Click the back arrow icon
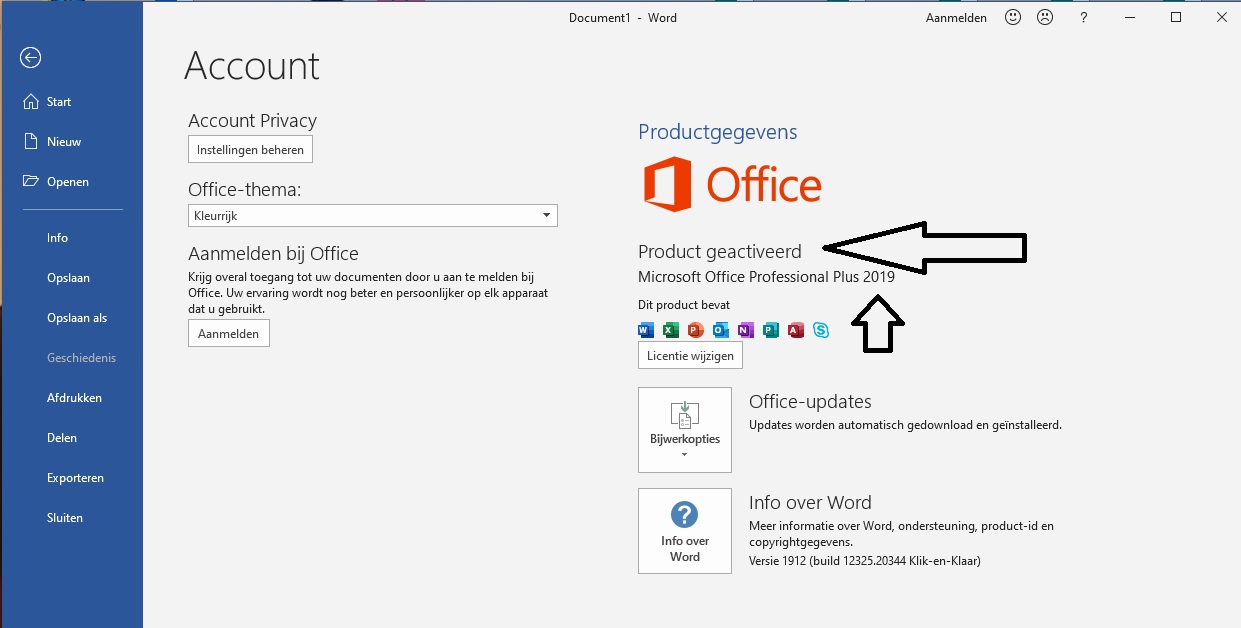Image resolution: width=1241 pixels, height=628 pixels. click(x=30, y=58)
